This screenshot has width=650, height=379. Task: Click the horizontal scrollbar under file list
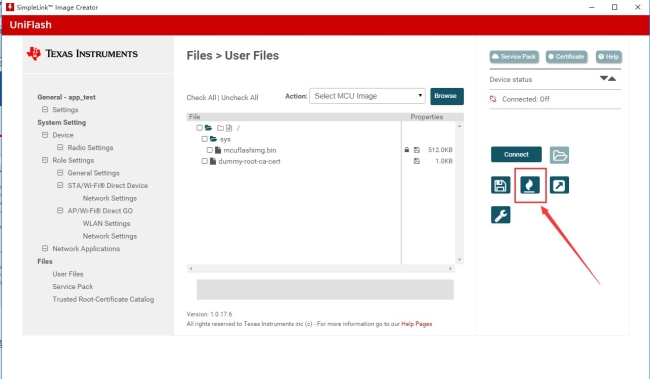tap(320, 269)
